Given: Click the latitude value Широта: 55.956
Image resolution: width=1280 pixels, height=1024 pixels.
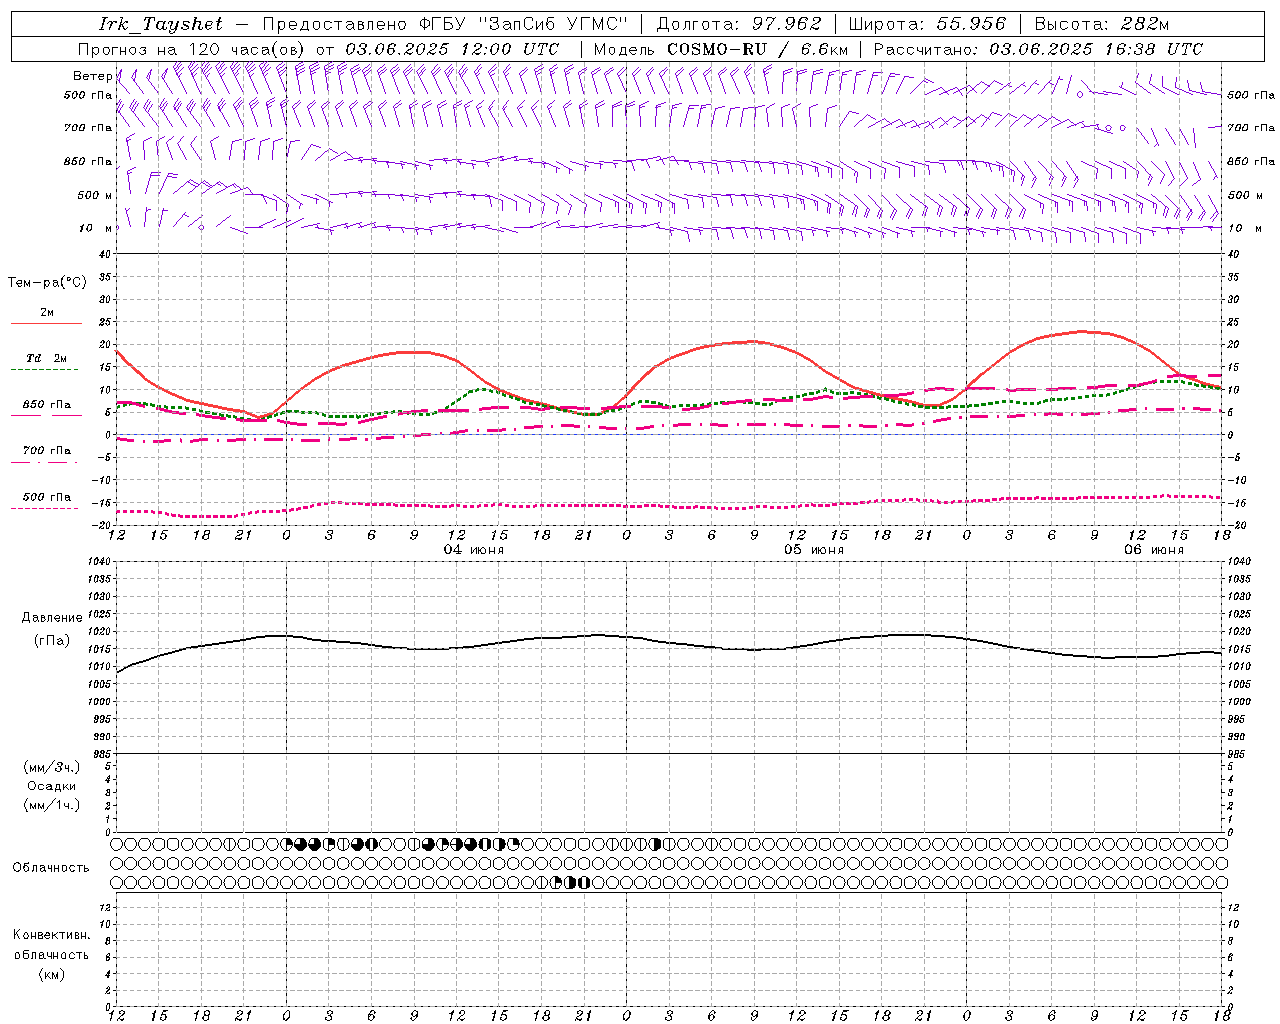Looking at the screenshot, I should click(x=927, y=24).
